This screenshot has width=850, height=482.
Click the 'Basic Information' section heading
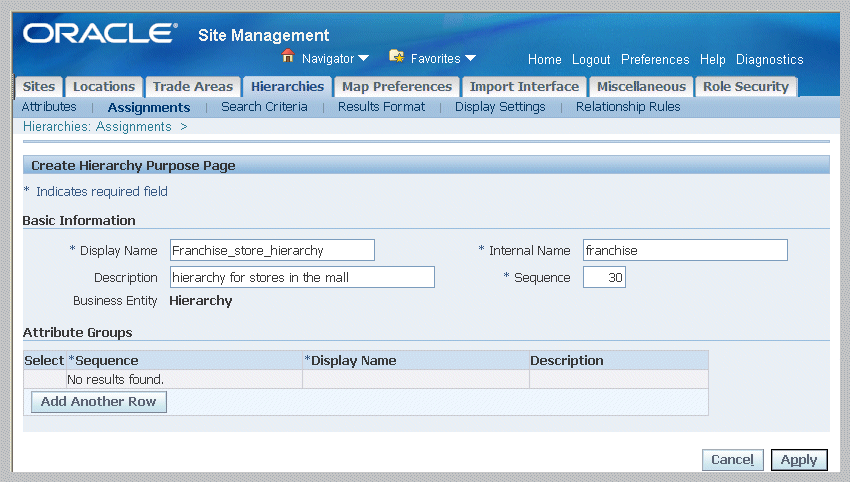pyautogui.click(x=79, y=221)
